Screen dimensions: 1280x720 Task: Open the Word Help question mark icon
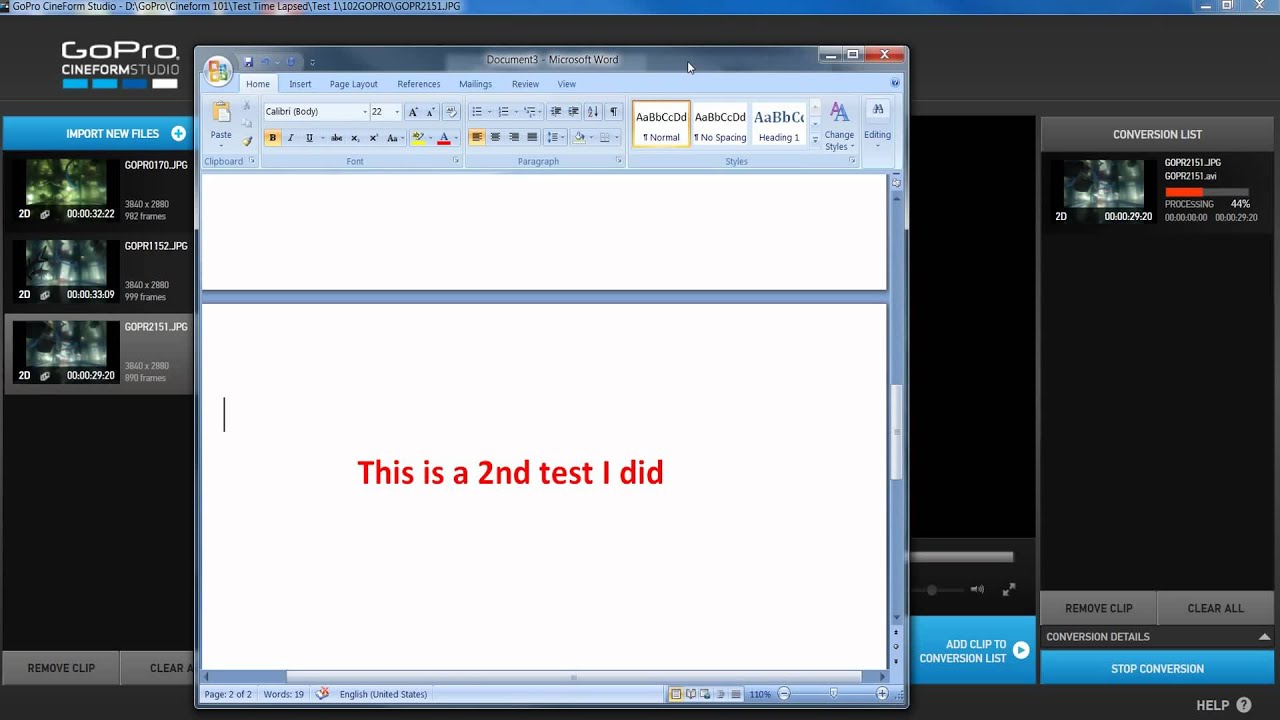point(895,84)
